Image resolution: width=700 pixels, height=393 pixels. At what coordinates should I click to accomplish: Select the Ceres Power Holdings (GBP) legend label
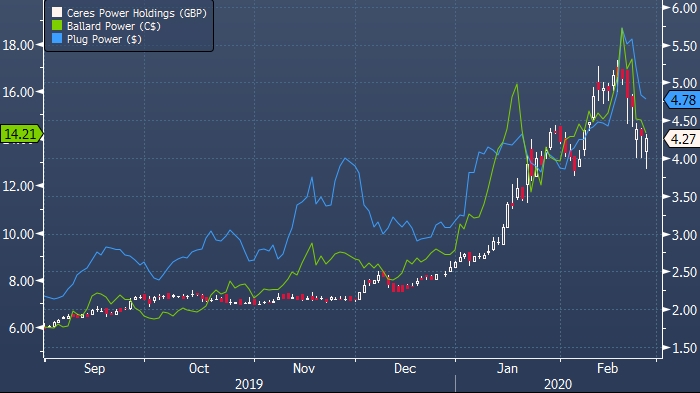point(137,13)
